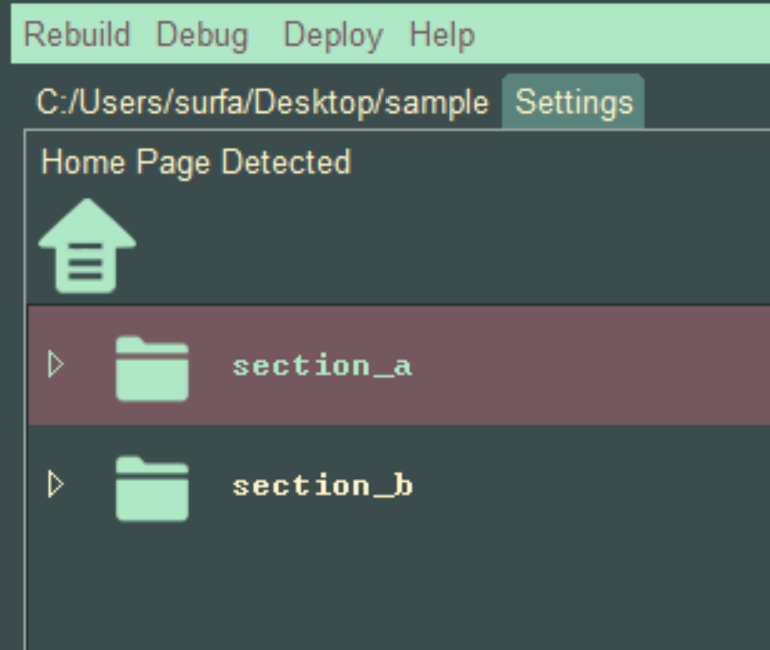Screen dimensions: 770x650
Task: Click blank menu bar area right of Help
Action: (x=620, y=35)
